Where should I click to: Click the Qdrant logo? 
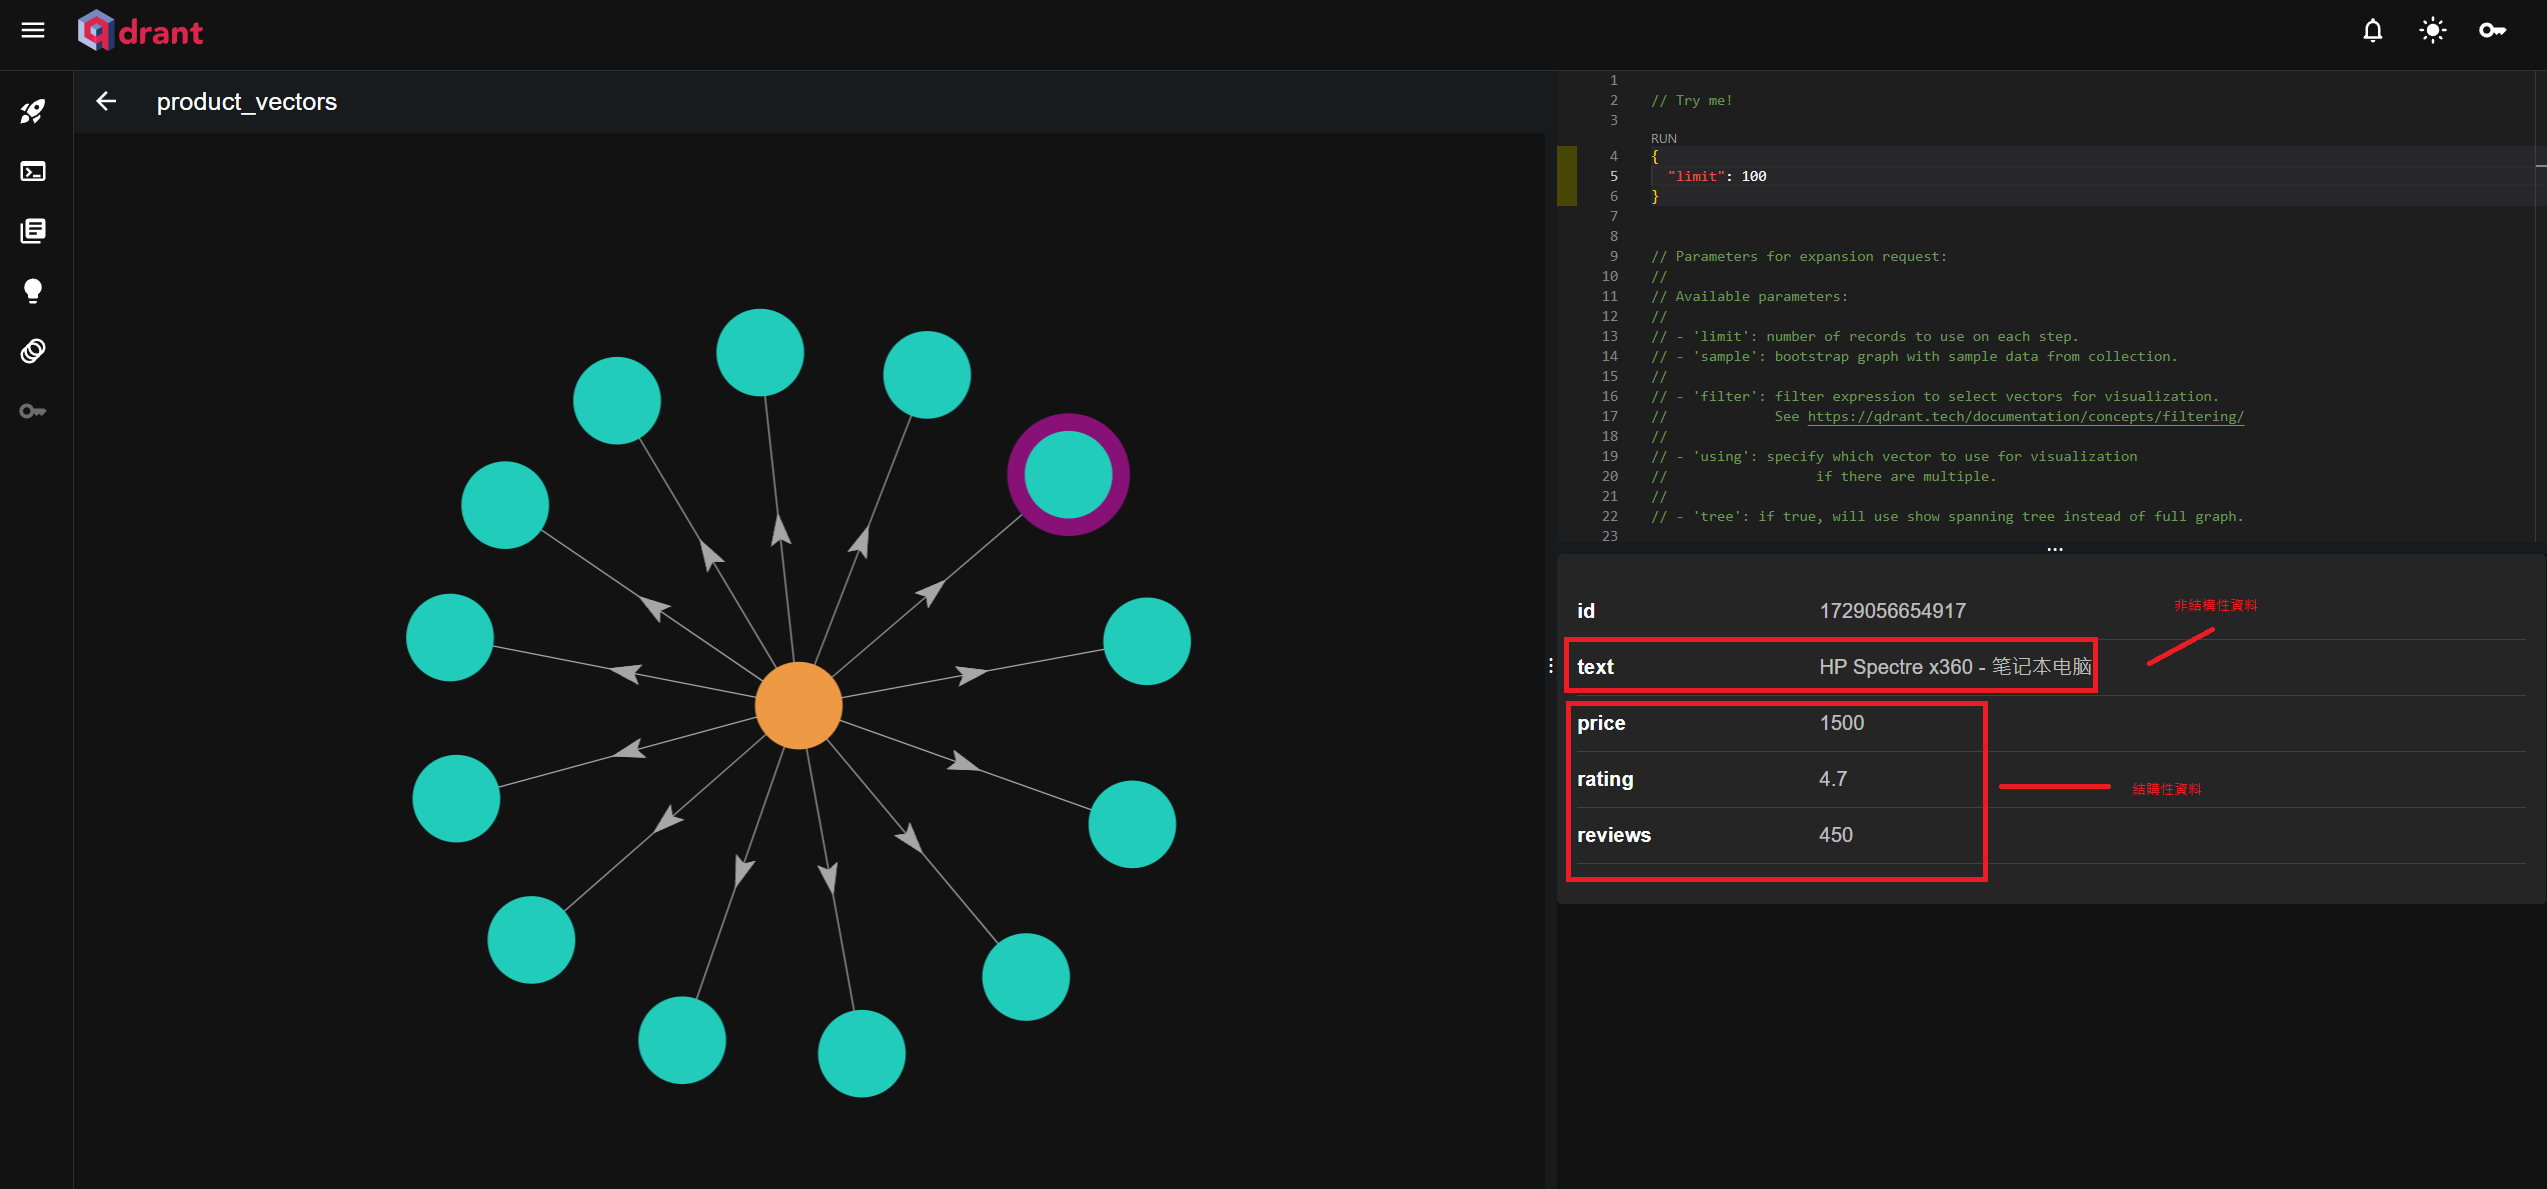(x=140, y=32)
